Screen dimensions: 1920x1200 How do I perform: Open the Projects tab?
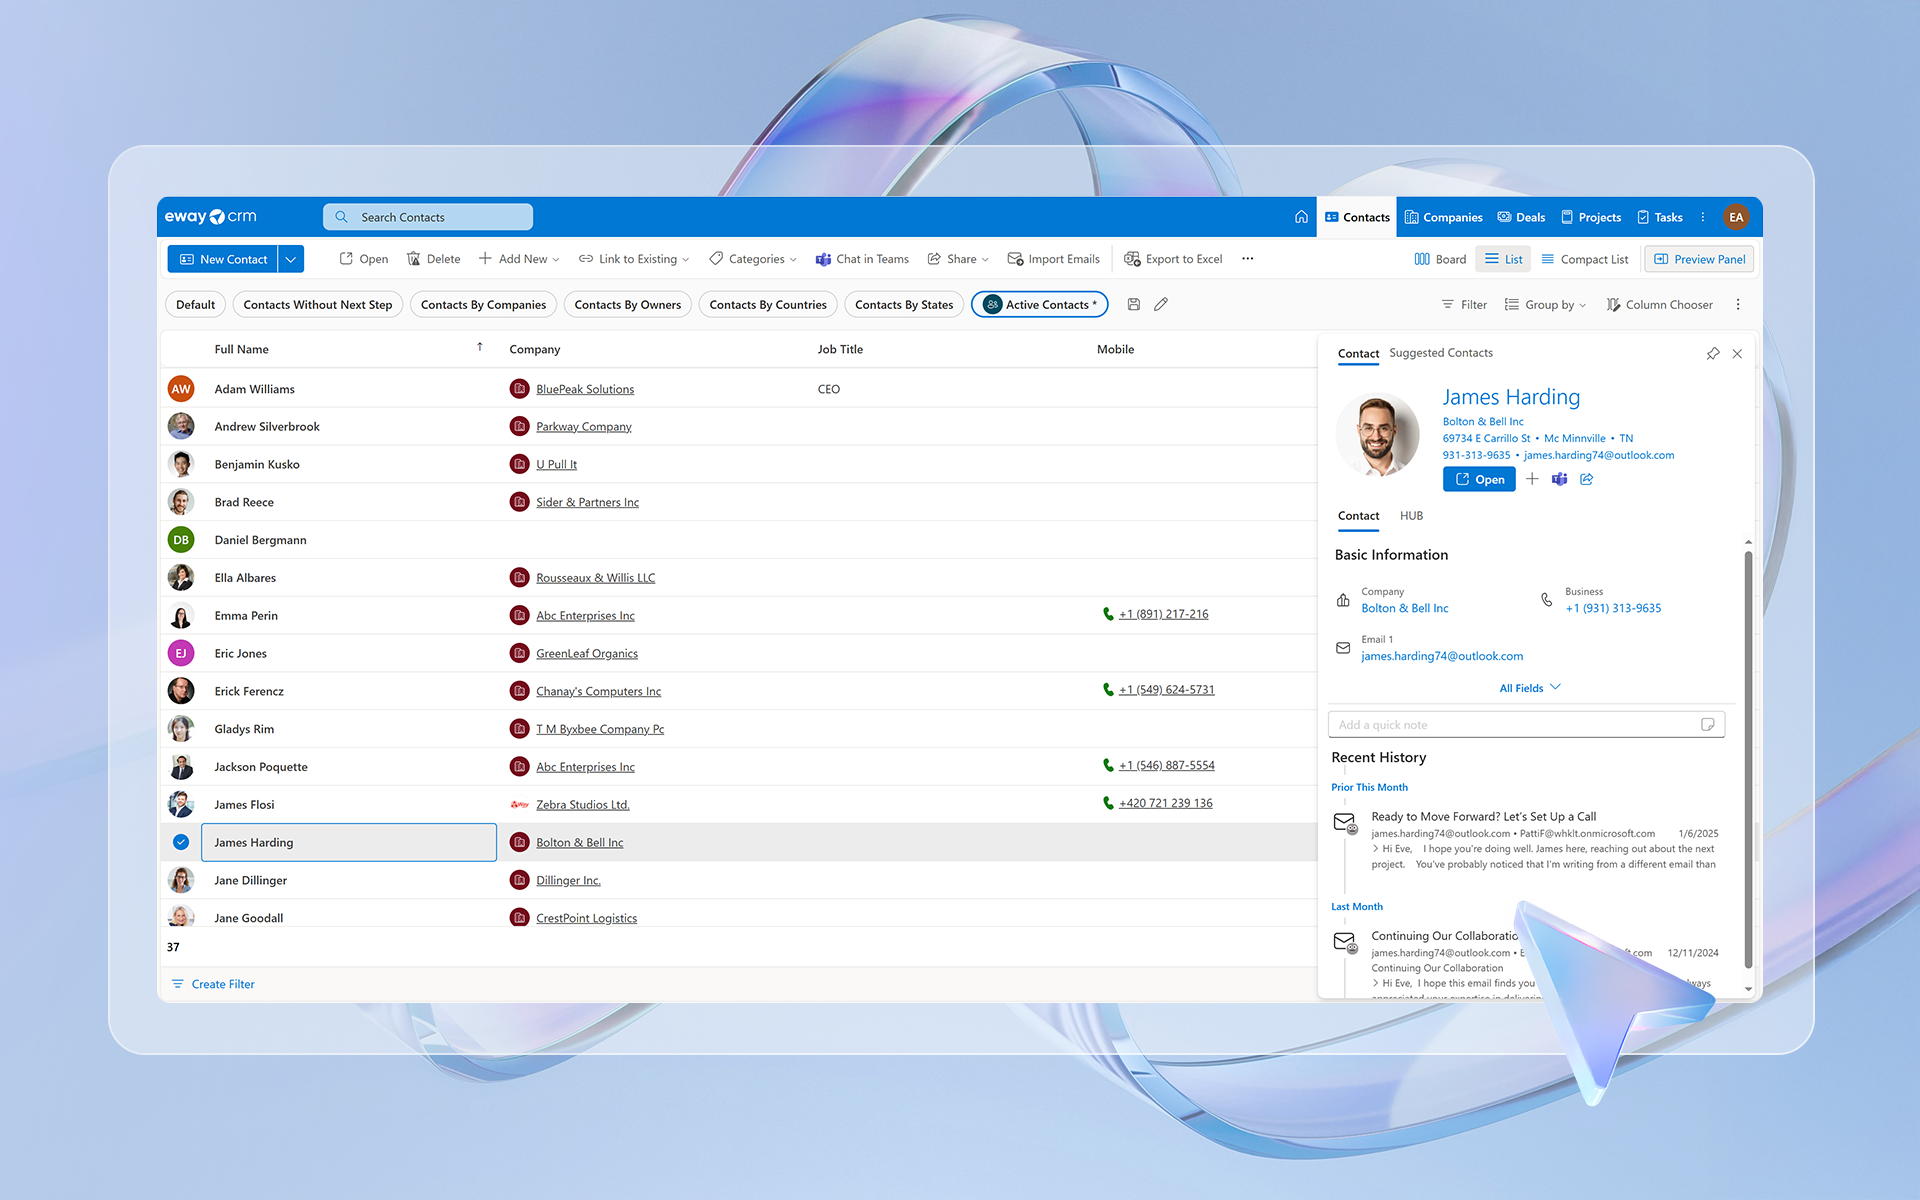point(1591,217)
